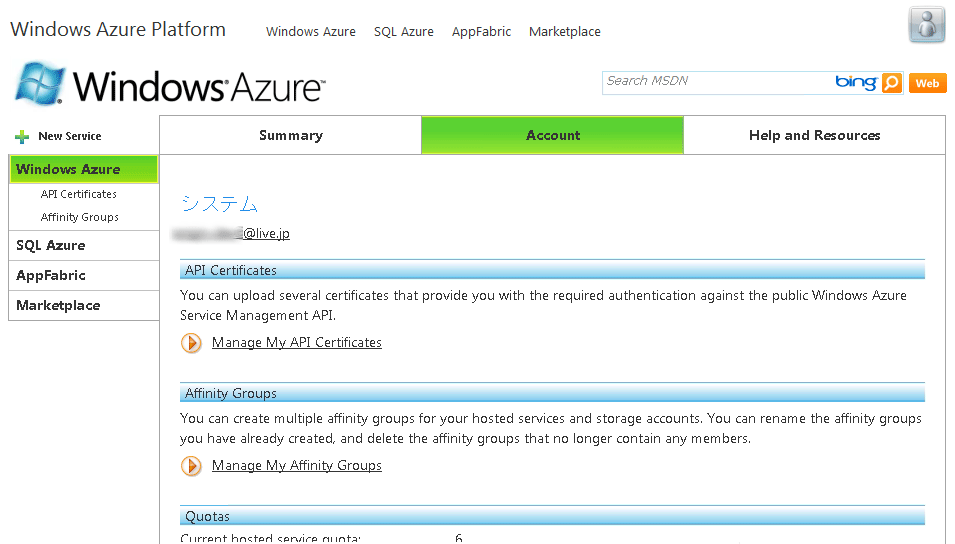Open Marketplace in top navigation
Image resolution: width=955 pixels, height=544 pixels.
point(565,32)
